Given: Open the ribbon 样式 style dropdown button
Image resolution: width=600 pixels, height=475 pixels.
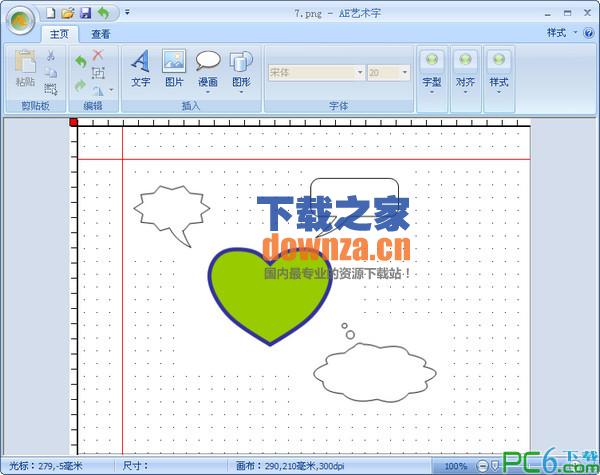Looking at the screenshot, I should click(499, 80).
